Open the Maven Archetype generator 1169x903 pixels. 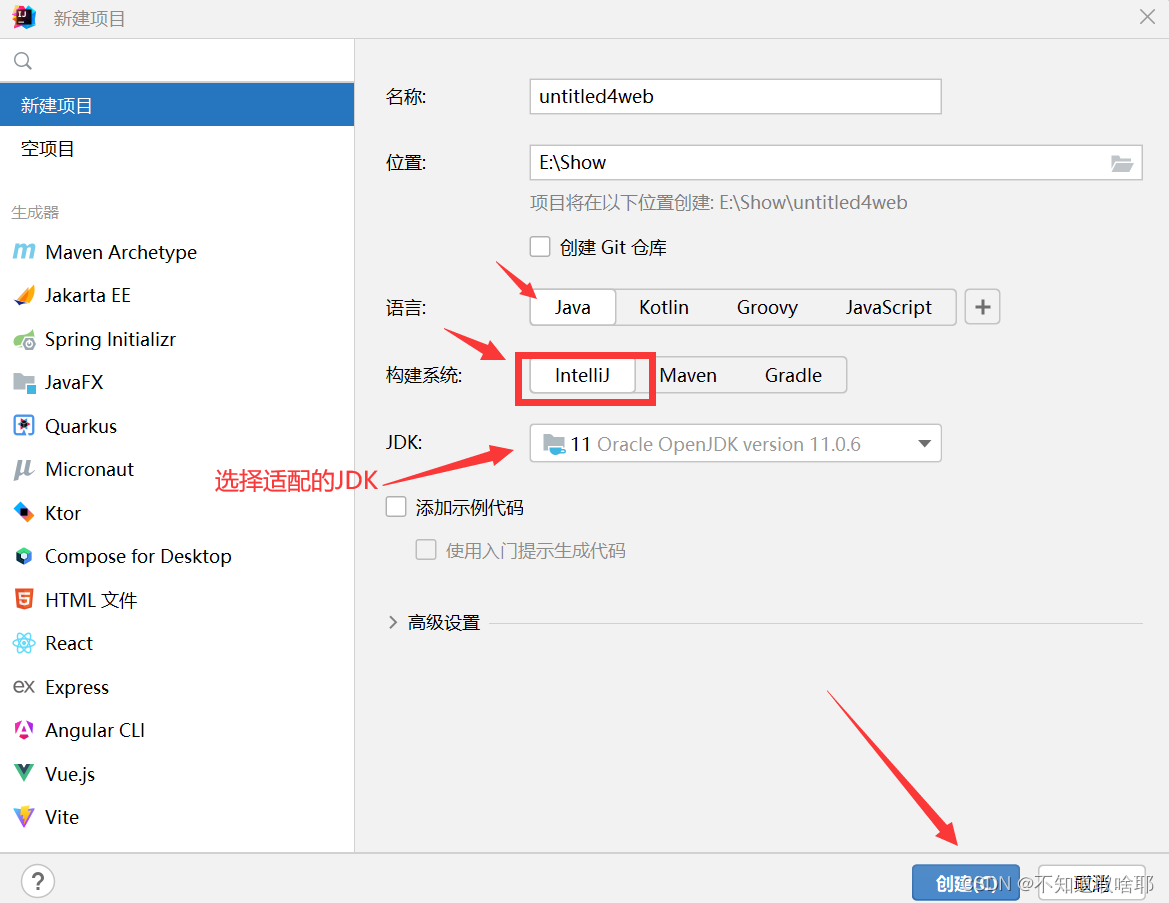pyautogui.click(x=177, y=252)
